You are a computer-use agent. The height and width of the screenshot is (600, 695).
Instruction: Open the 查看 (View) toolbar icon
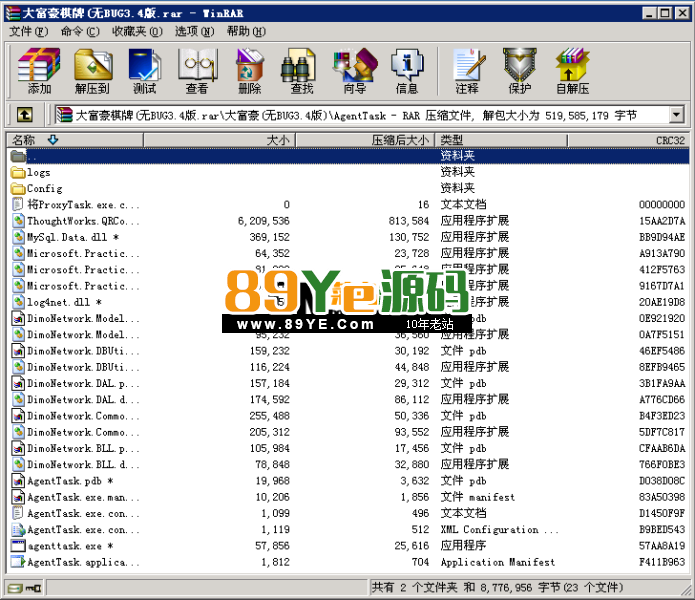click(197, 71)
